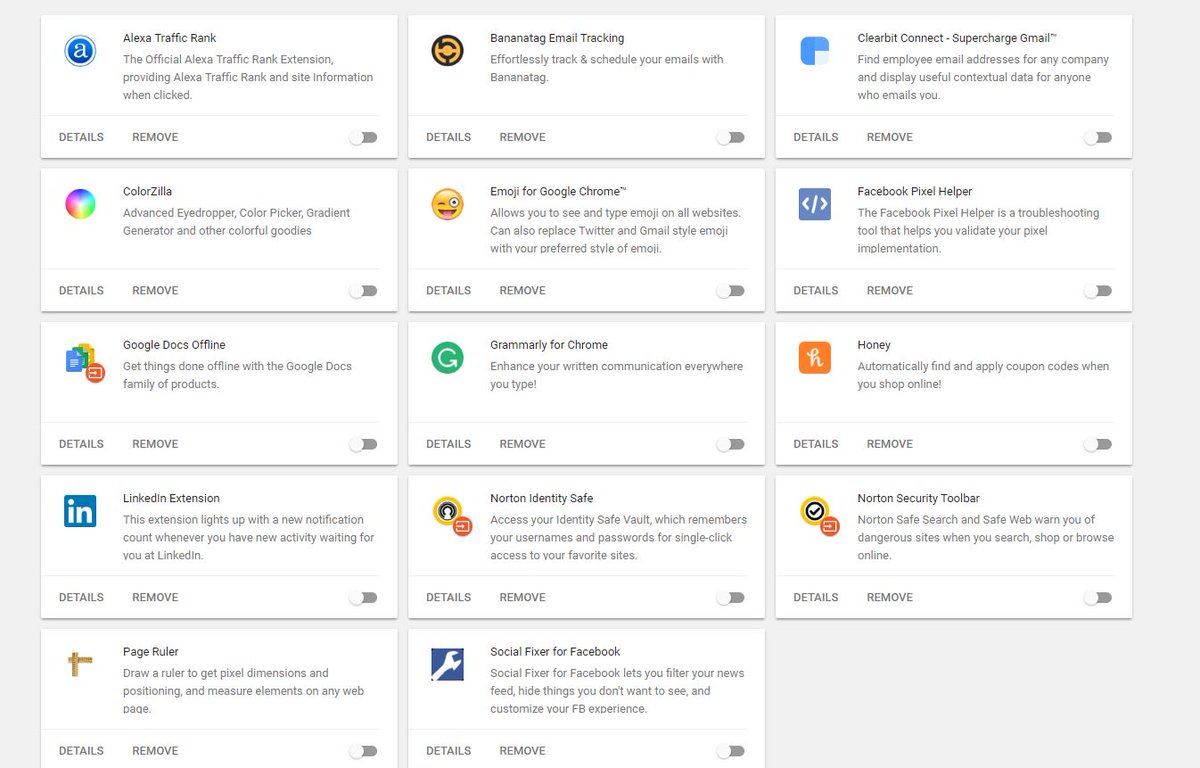1200x768 pixels.
Task: View Details of Clearbit Connect
Action: tap(815, 137)
